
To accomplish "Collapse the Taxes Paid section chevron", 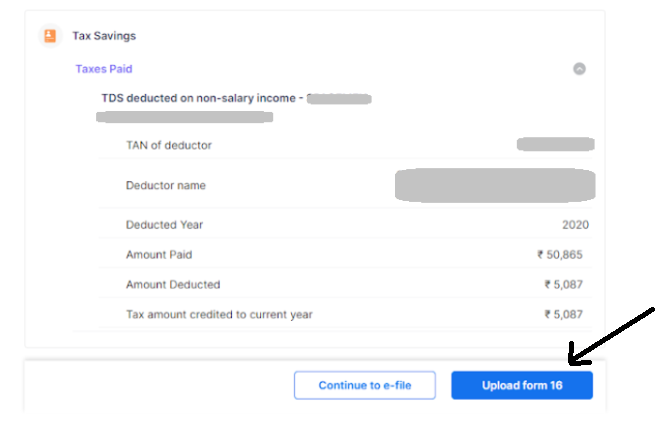I will (579, 69).
